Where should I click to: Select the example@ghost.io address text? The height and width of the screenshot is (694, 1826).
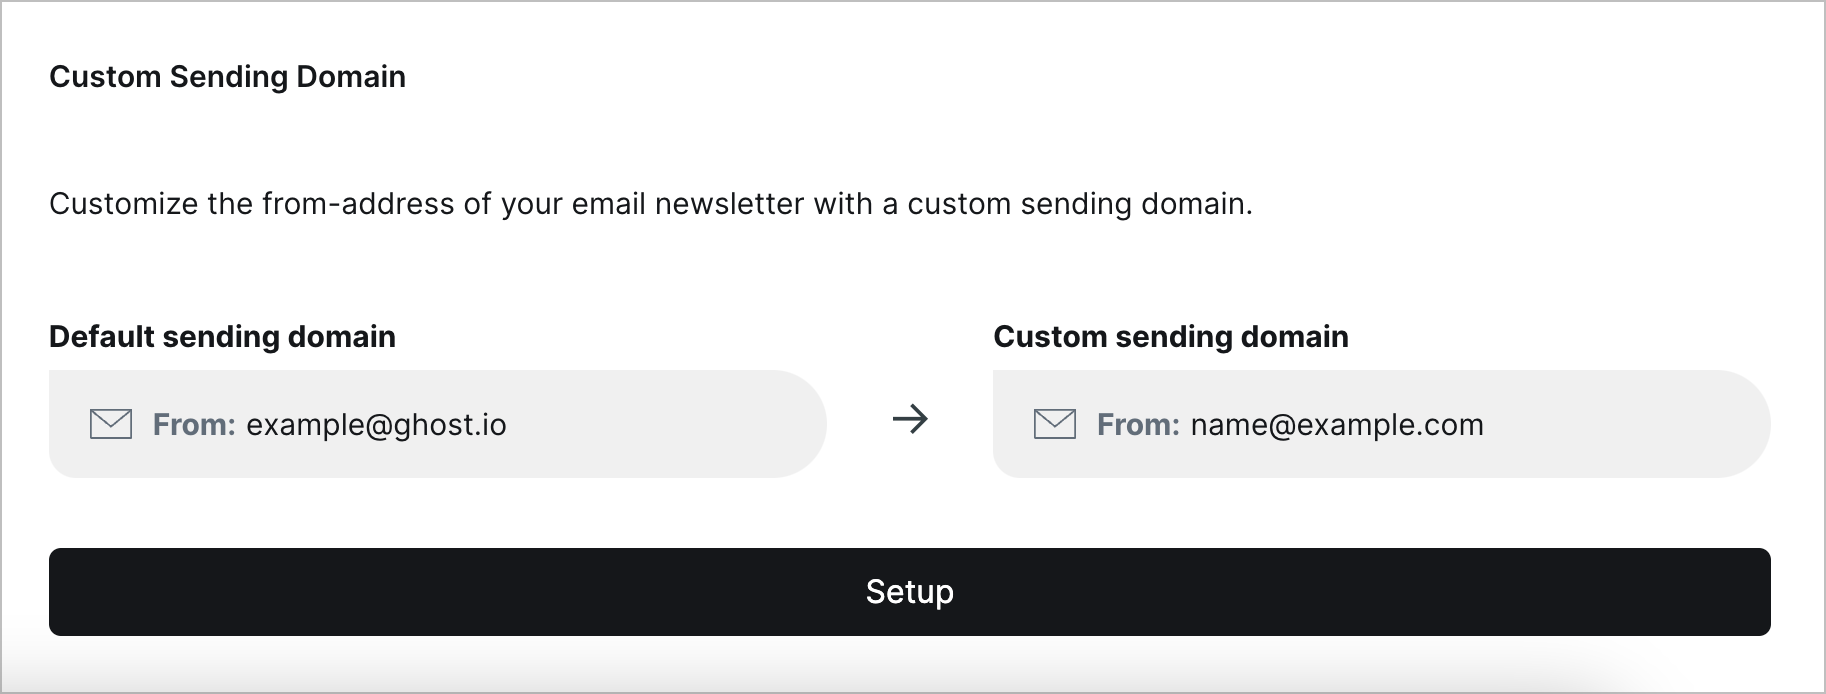(x=376, y=425)
